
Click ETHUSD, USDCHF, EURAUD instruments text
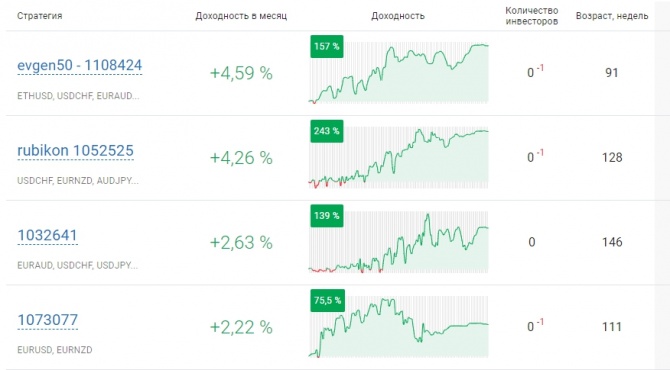point(78,96)
